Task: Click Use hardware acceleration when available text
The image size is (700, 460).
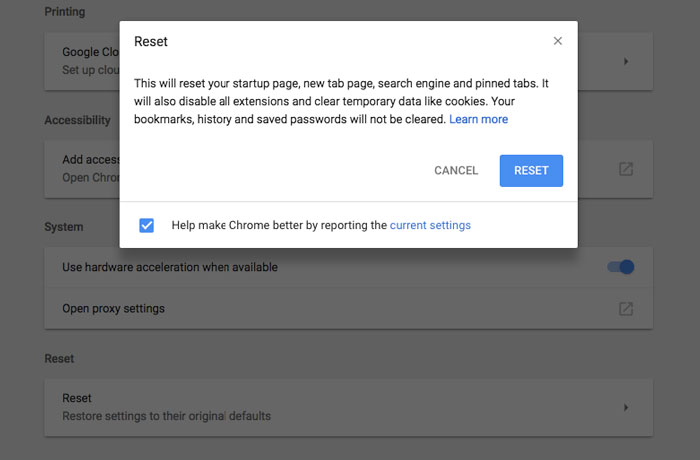Action: pos(170,267)
